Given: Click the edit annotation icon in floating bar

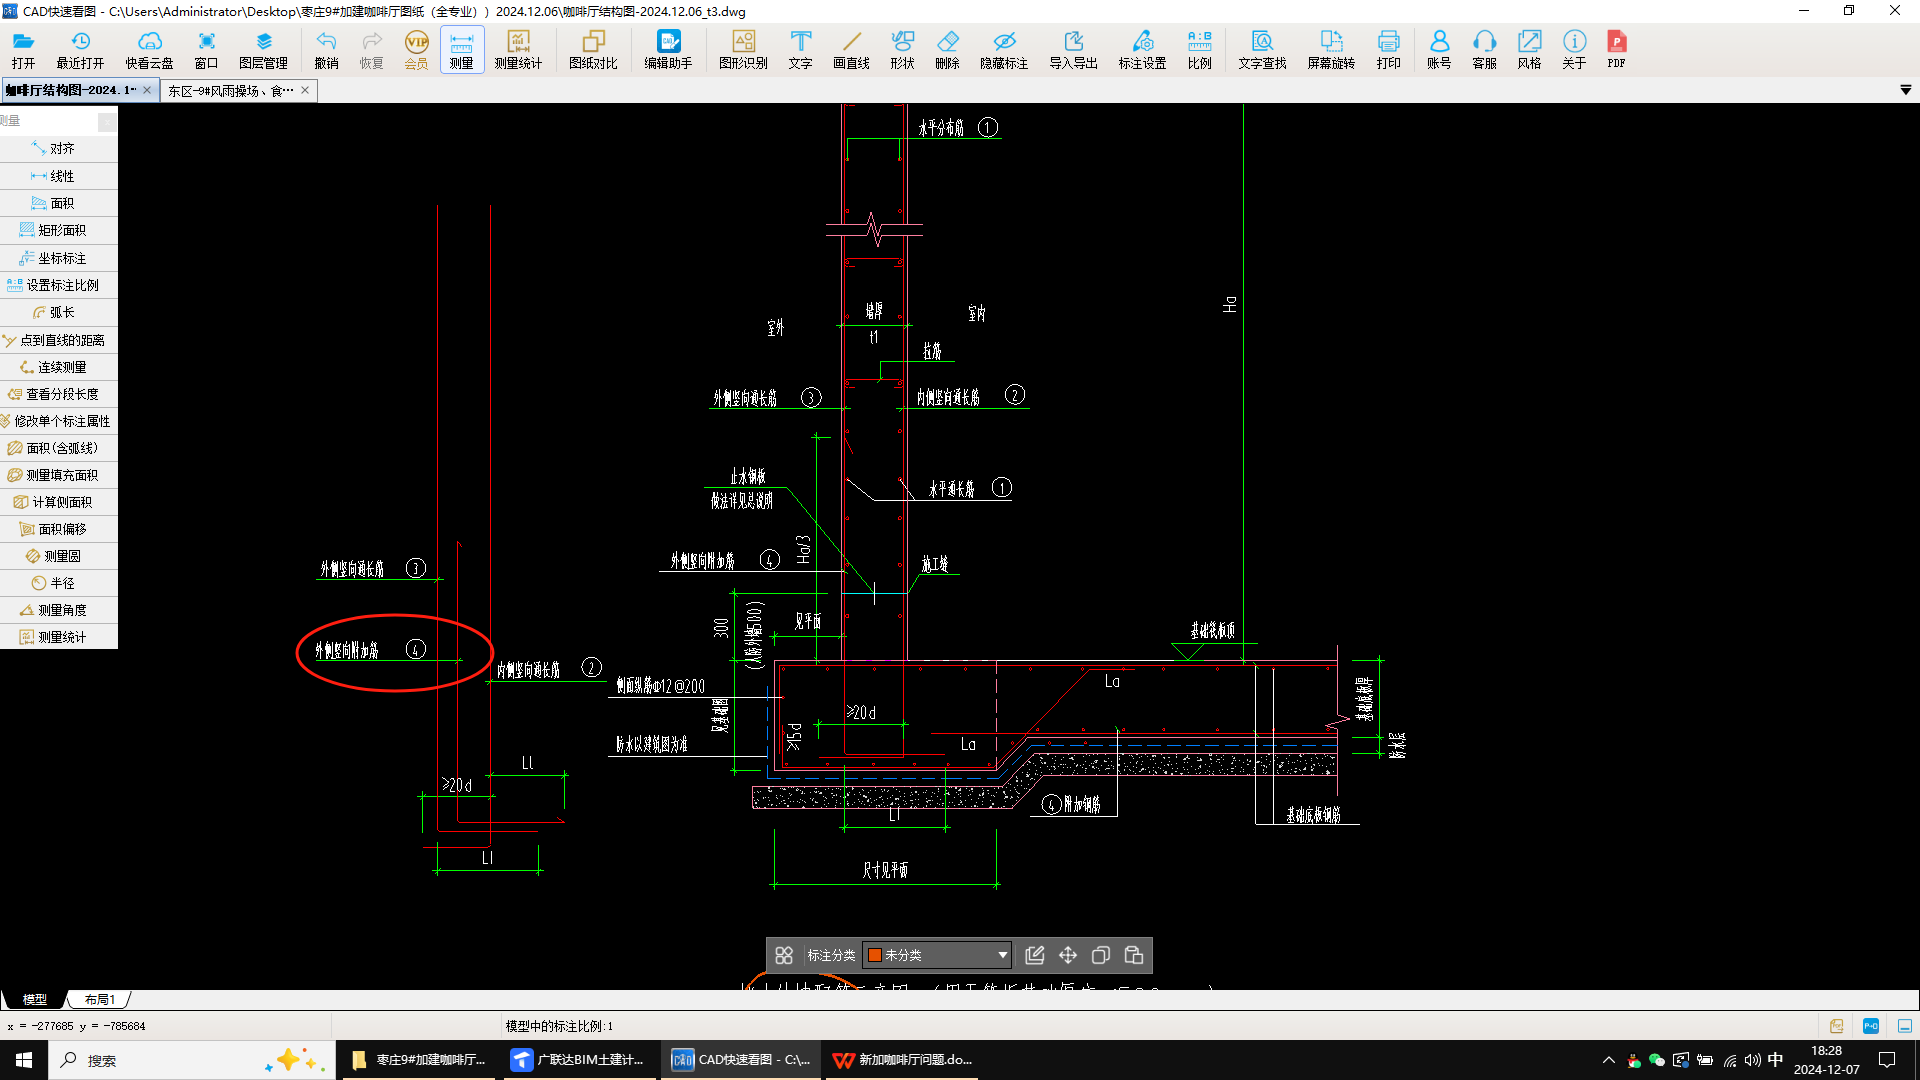Looking at the screenshot, I should pos(1034,955).
